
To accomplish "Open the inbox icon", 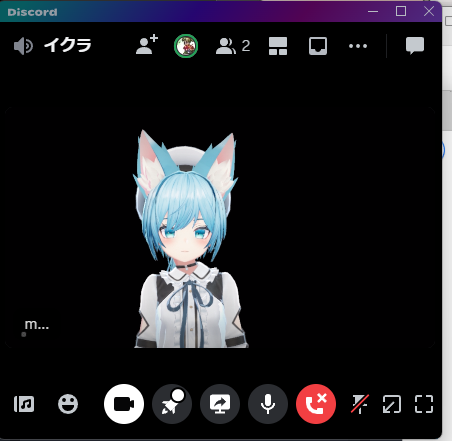I will click(318, 46).
